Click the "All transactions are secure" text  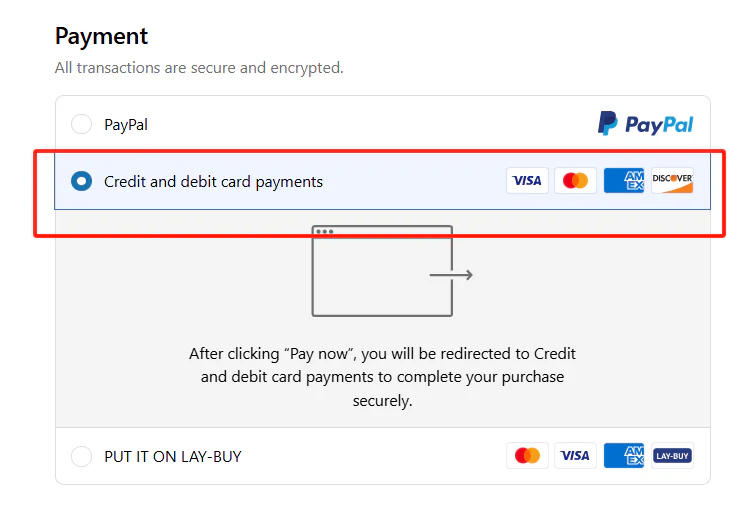coord(199,68)
